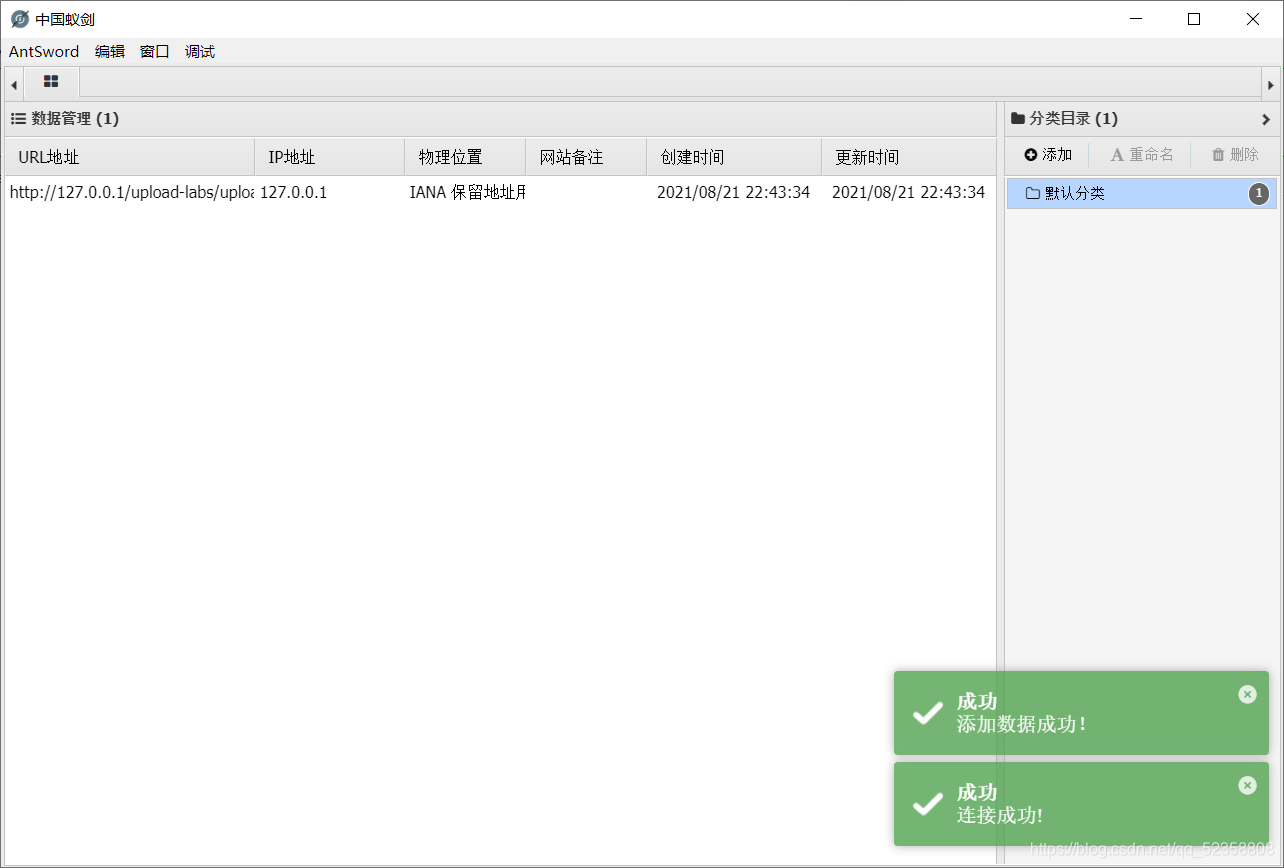Click 添加 to add a category

[1048, 155]
